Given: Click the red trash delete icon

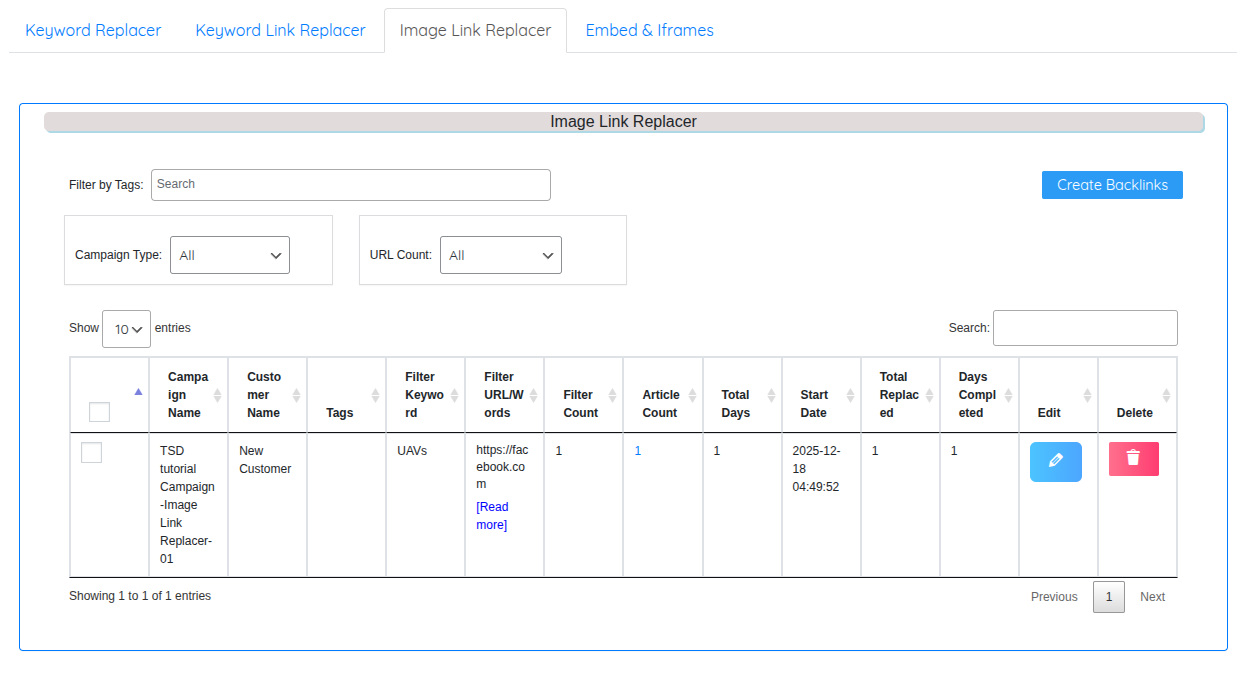Looking at the screenshot, I should pyautogui.click(x=1133, y=459).
